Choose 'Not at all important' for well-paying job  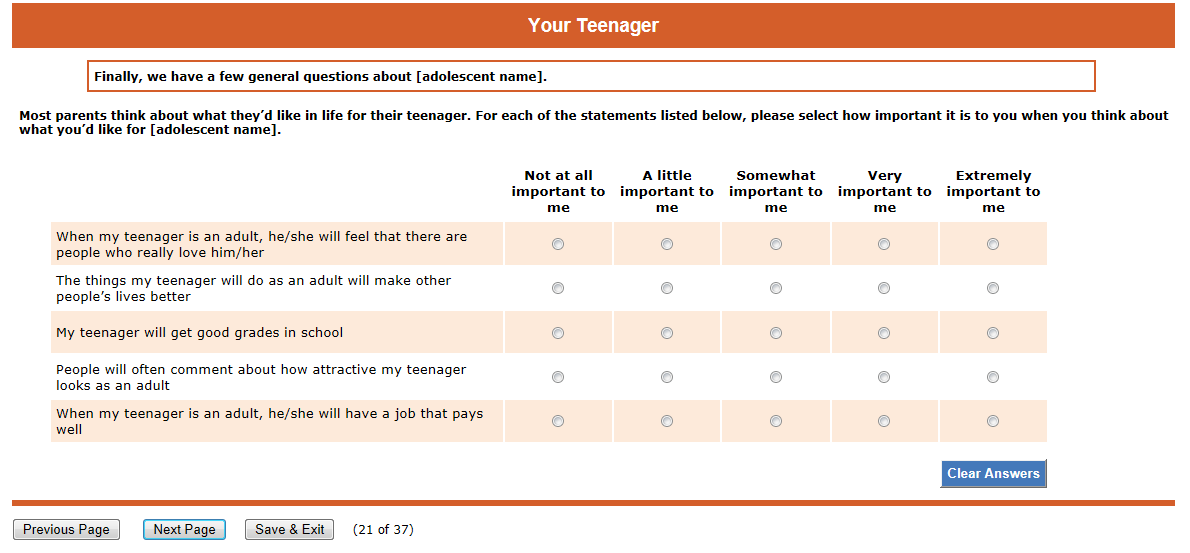(558, 421)
